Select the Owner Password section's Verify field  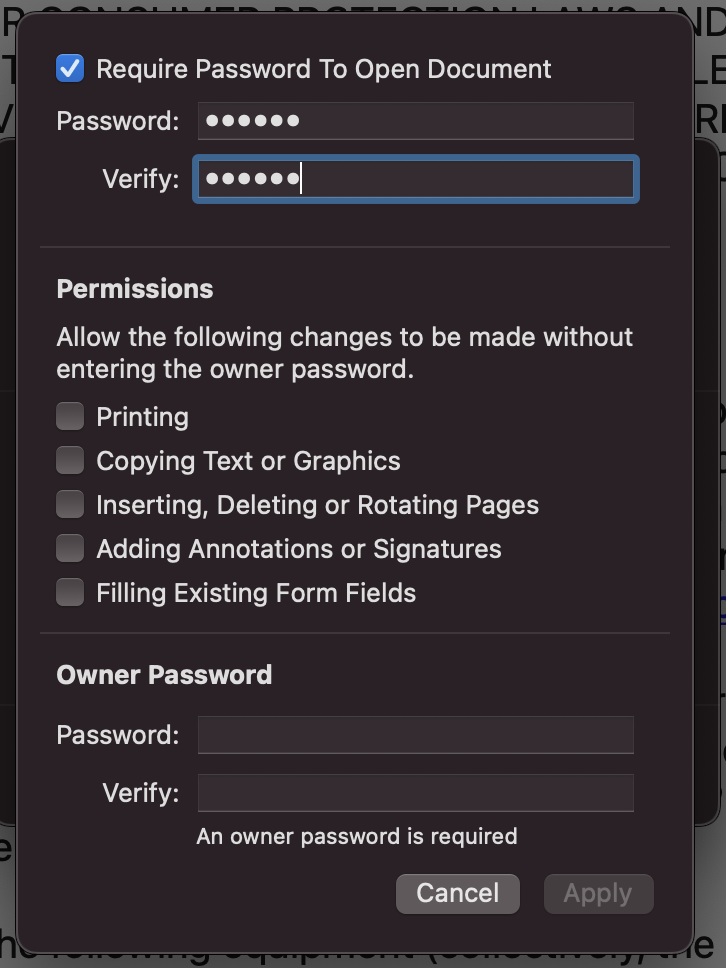coord(415,793)
